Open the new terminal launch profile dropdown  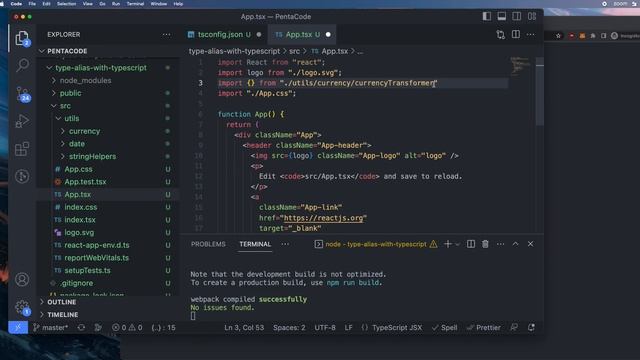(457, 244)
